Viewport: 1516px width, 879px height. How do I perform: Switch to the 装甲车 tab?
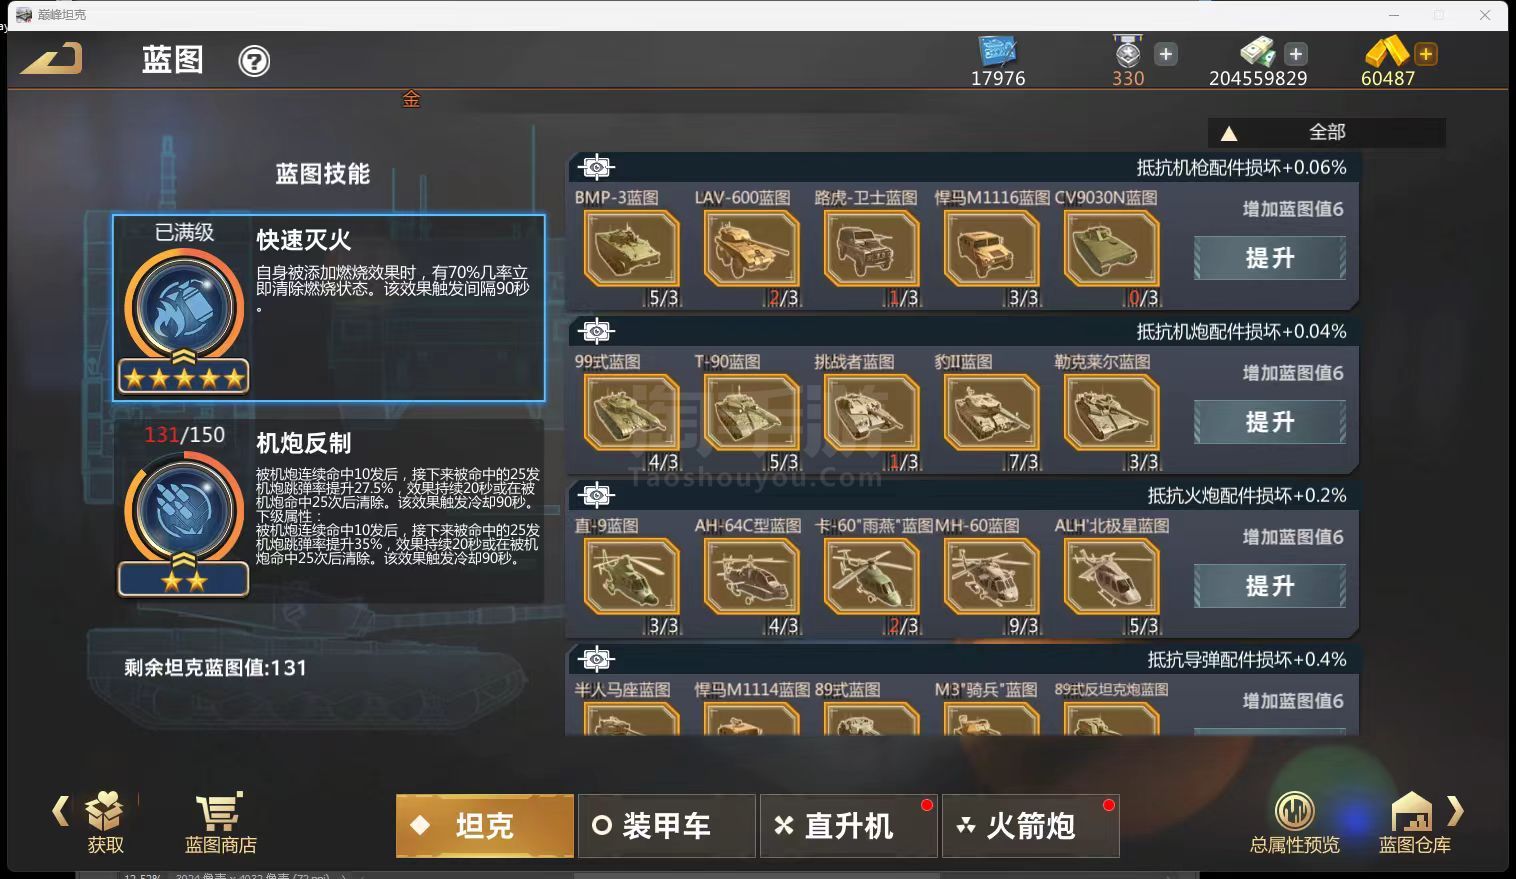666,826
